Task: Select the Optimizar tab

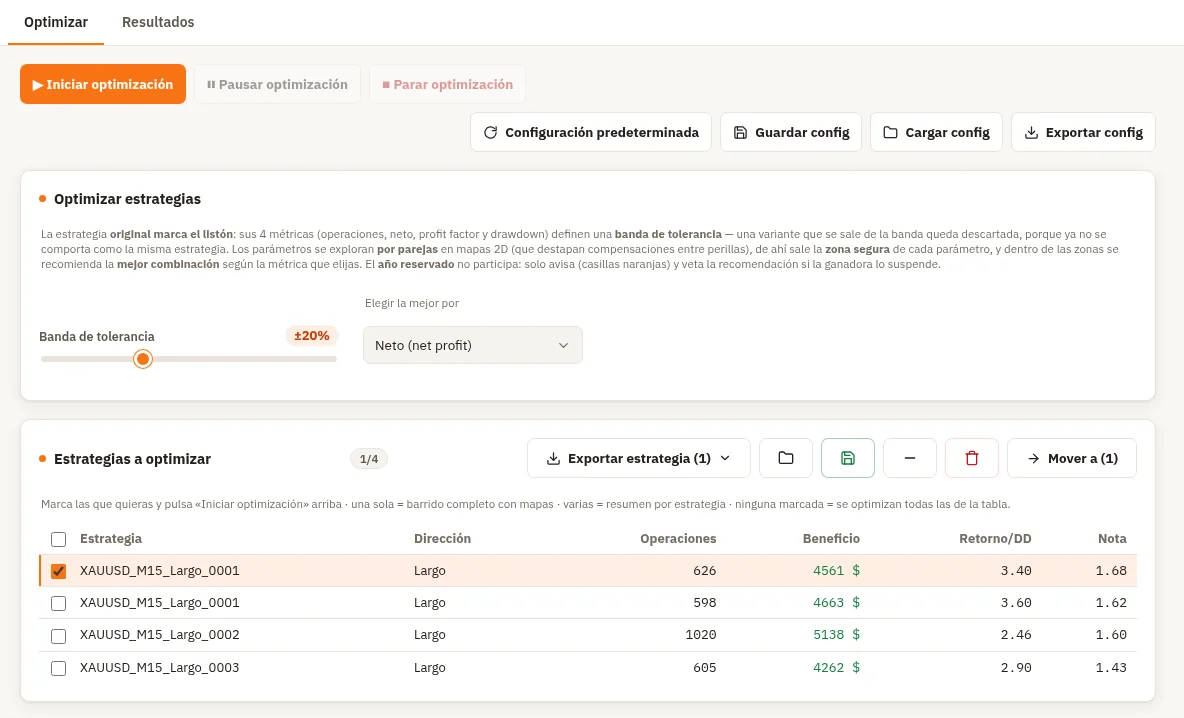Action: point(56,22)
